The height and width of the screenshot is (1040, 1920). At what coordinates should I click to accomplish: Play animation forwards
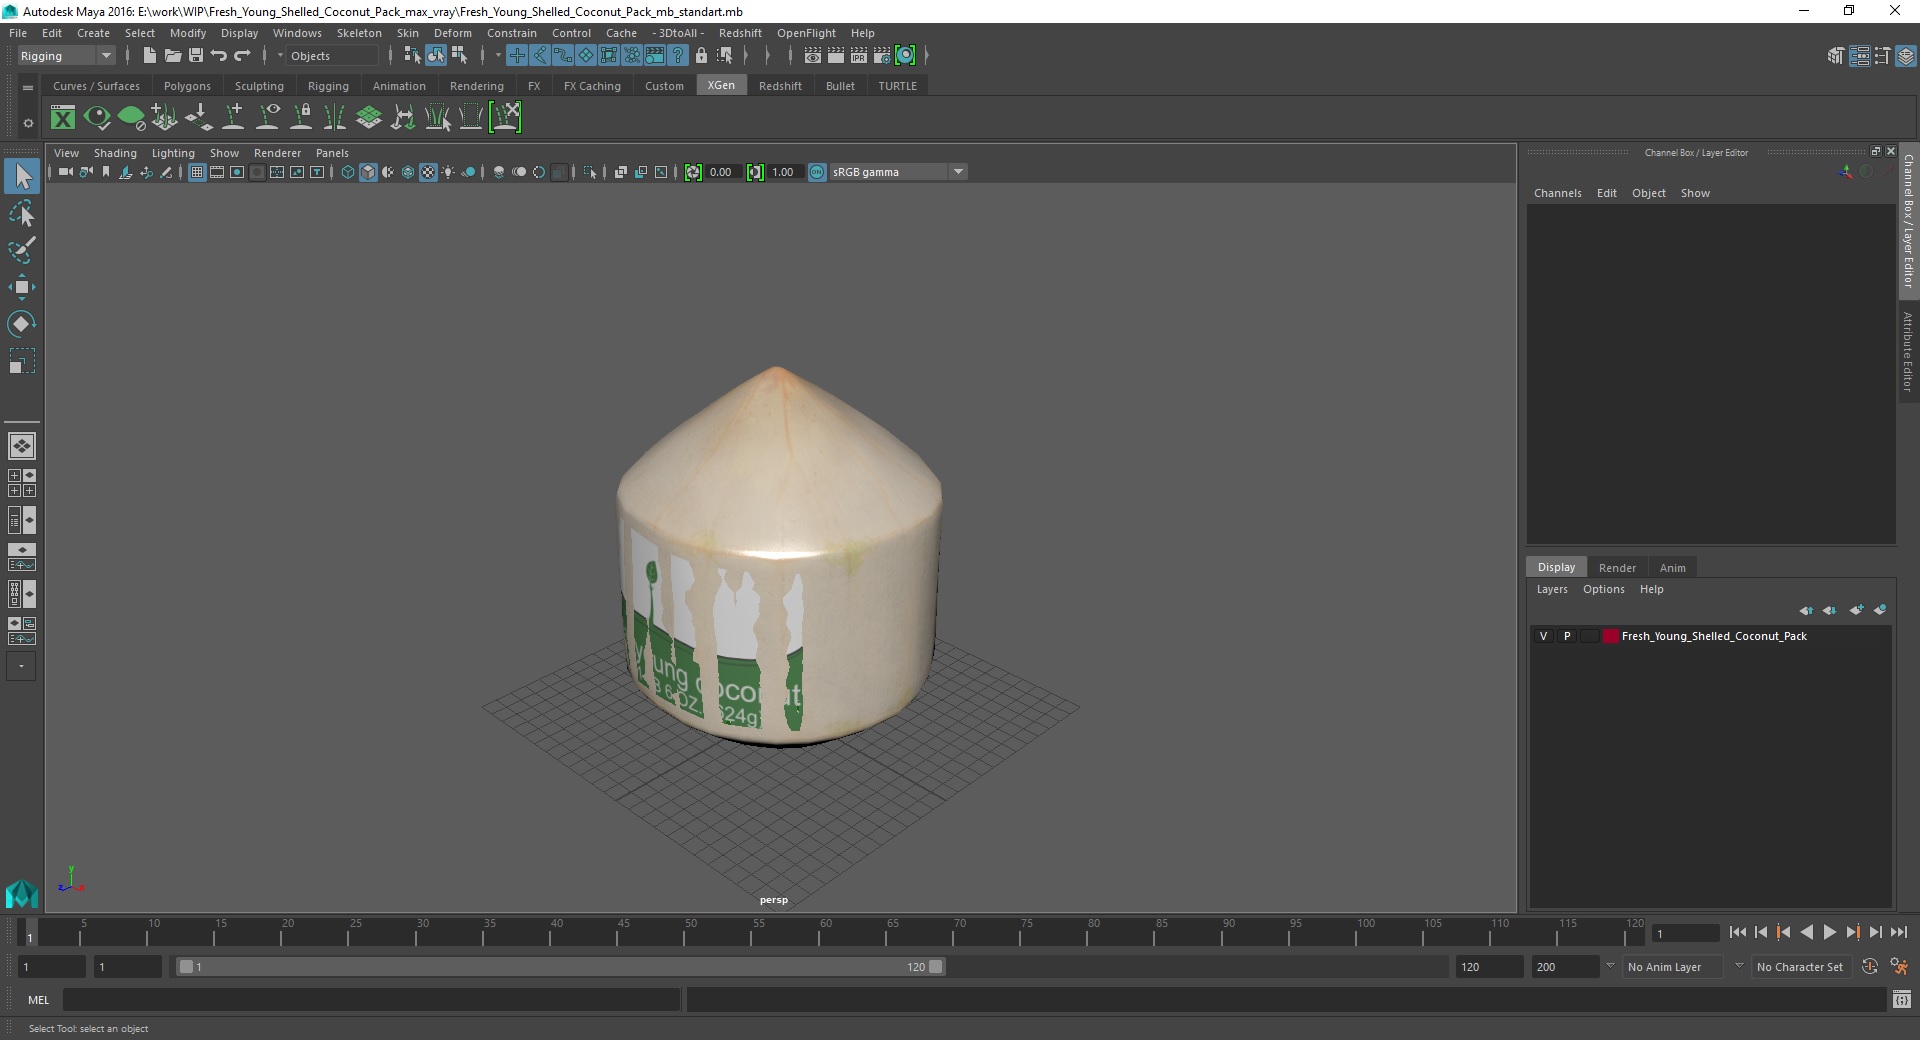tap(1829, 932)
